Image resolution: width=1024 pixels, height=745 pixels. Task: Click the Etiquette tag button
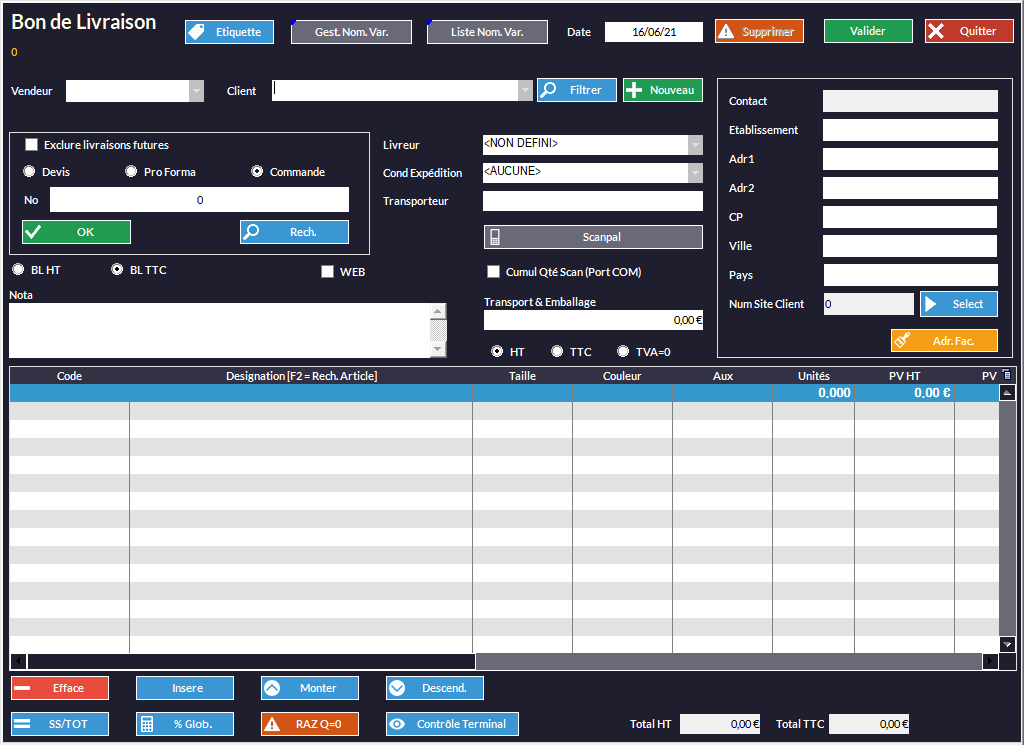[229, 32]
